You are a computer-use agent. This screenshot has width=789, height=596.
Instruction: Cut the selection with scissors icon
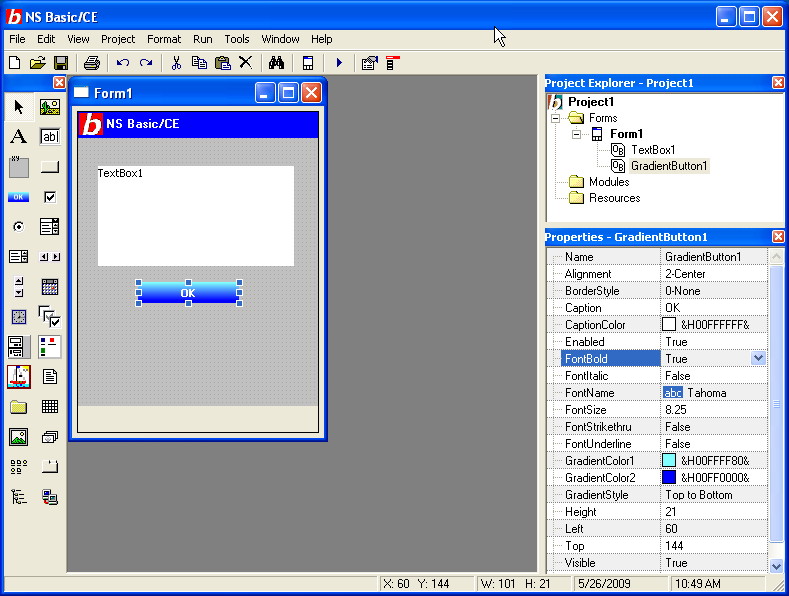tap(176, 63)
